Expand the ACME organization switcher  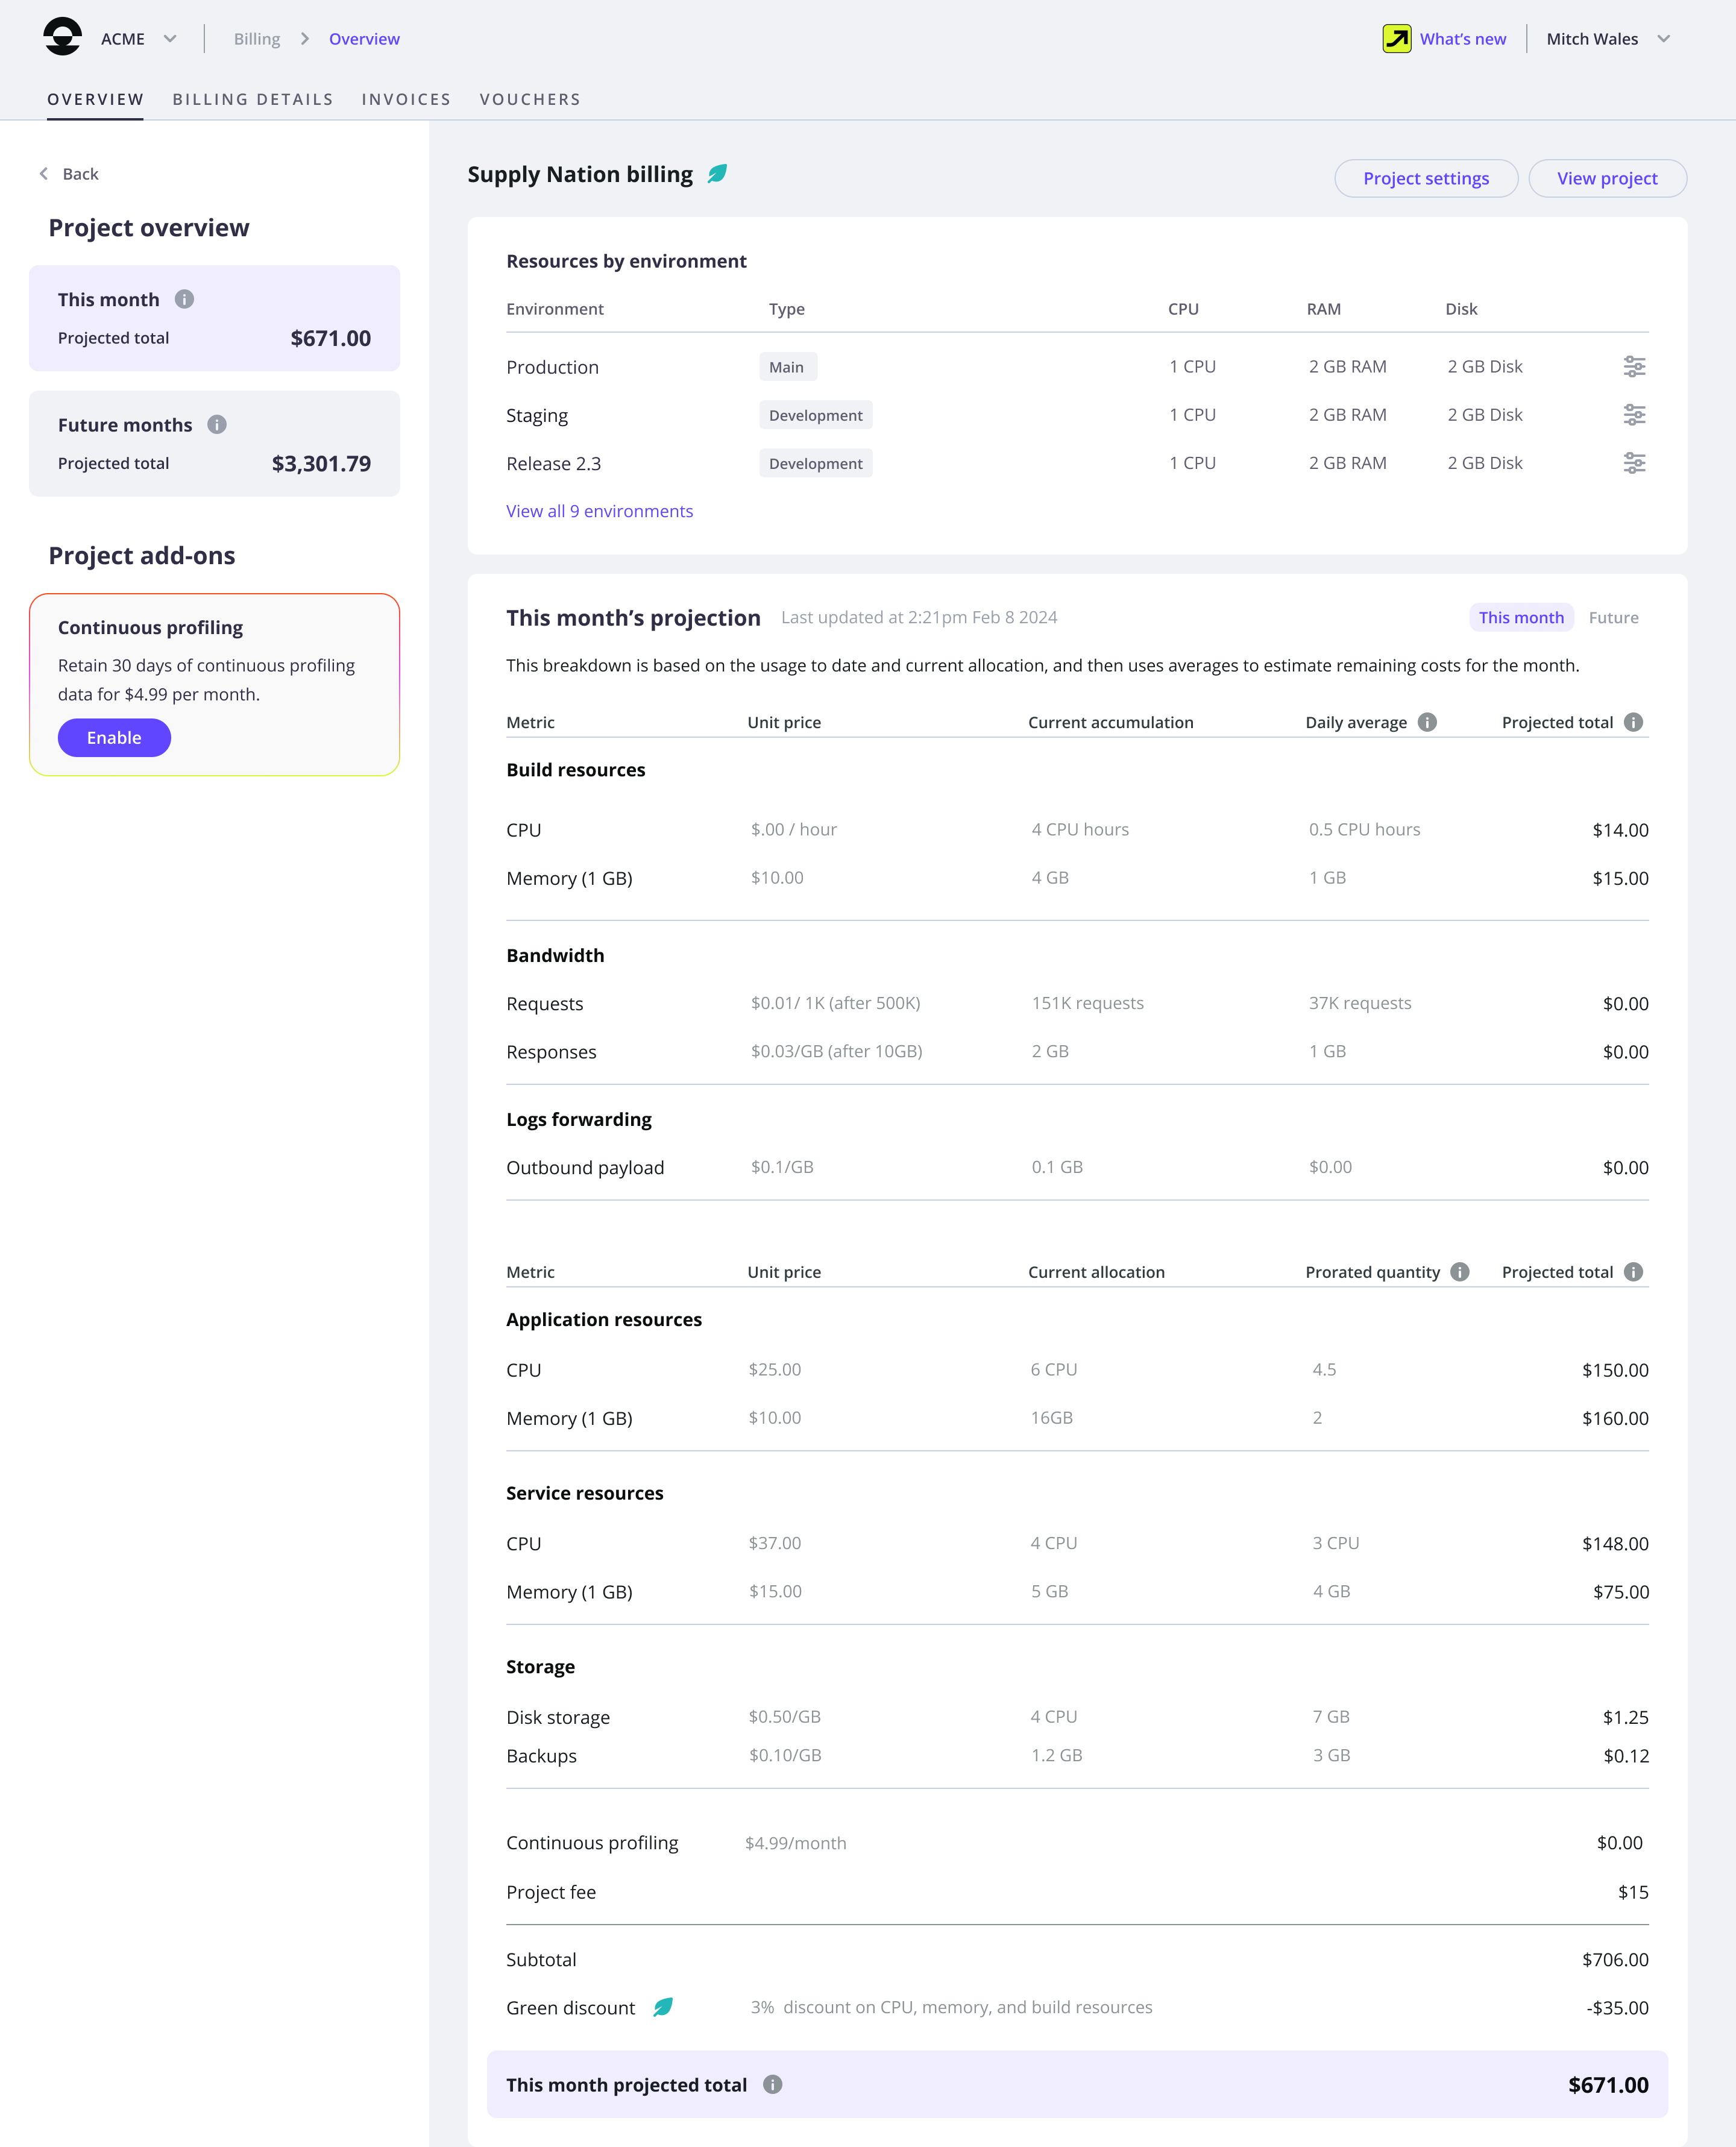[x=169, y=38]
